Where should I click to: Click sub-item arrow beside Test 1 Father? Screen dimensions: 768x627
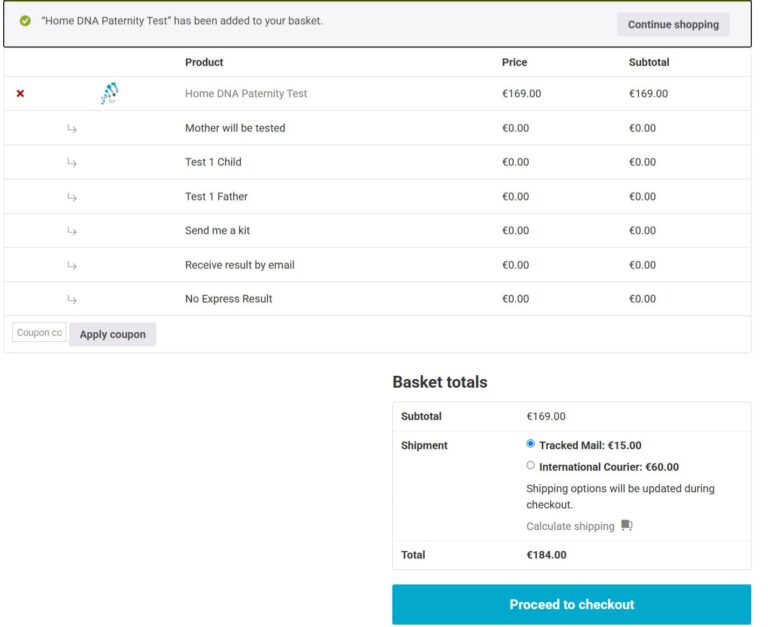(72, 197)
